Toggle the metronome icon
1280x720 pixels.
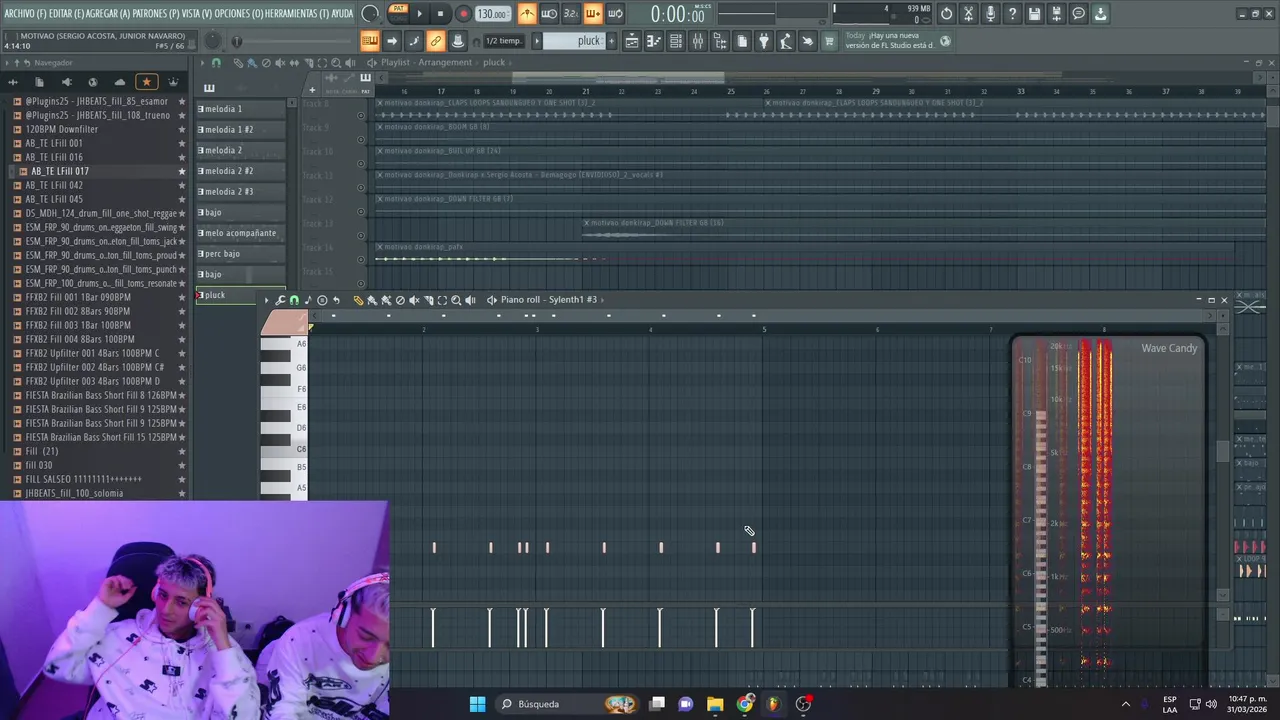point(528,14)
